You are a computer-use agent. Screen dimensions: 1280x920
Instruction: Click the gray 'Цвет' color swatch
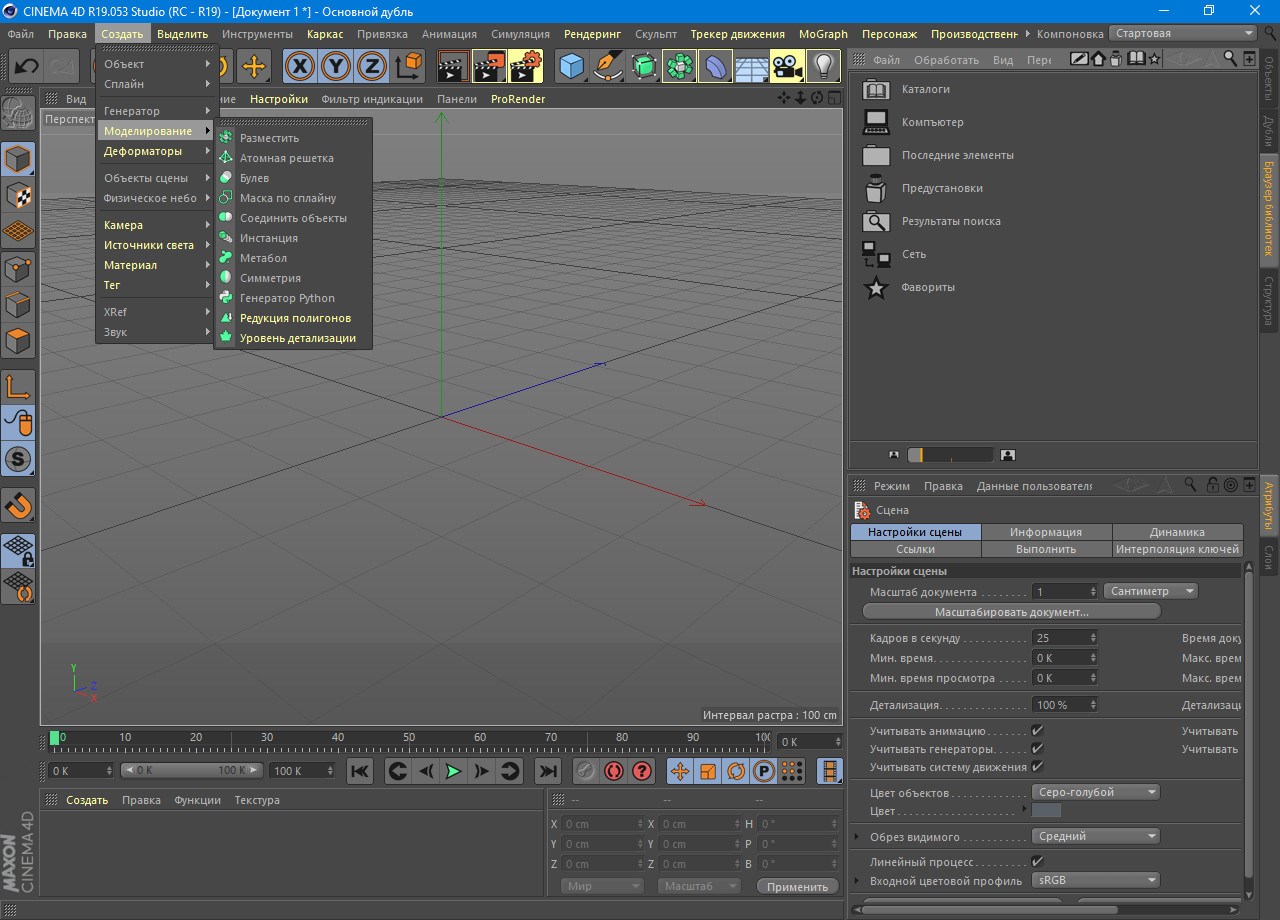1046,811
